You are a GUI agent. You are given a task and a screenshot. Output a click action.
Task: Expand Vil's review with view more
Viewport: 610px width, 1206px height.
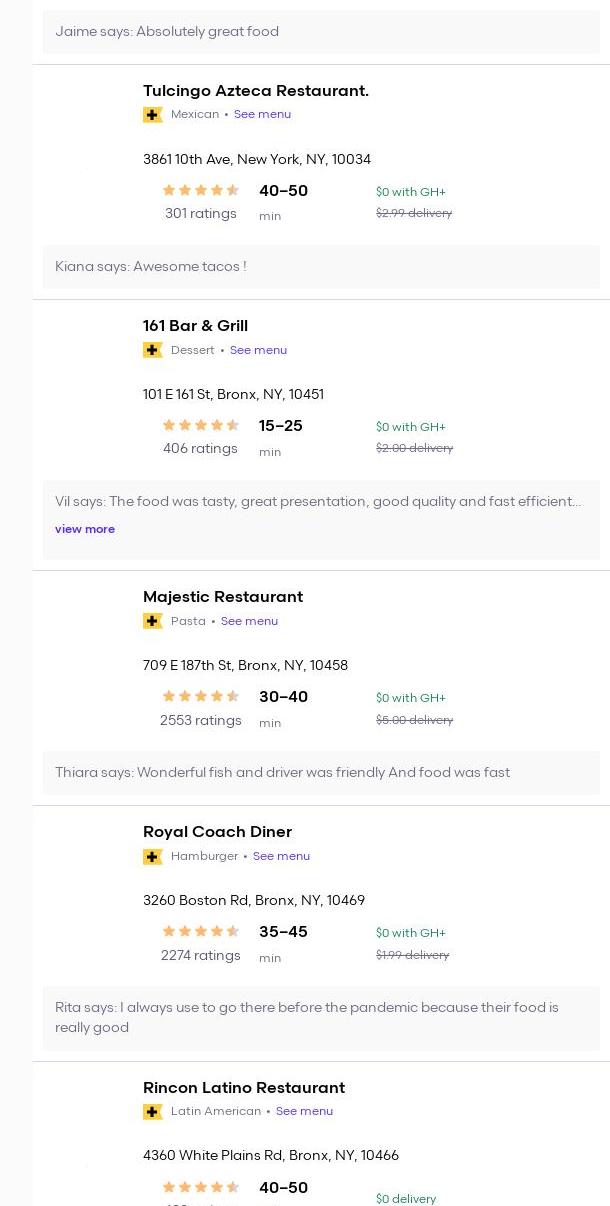click(x=85, y=529)
